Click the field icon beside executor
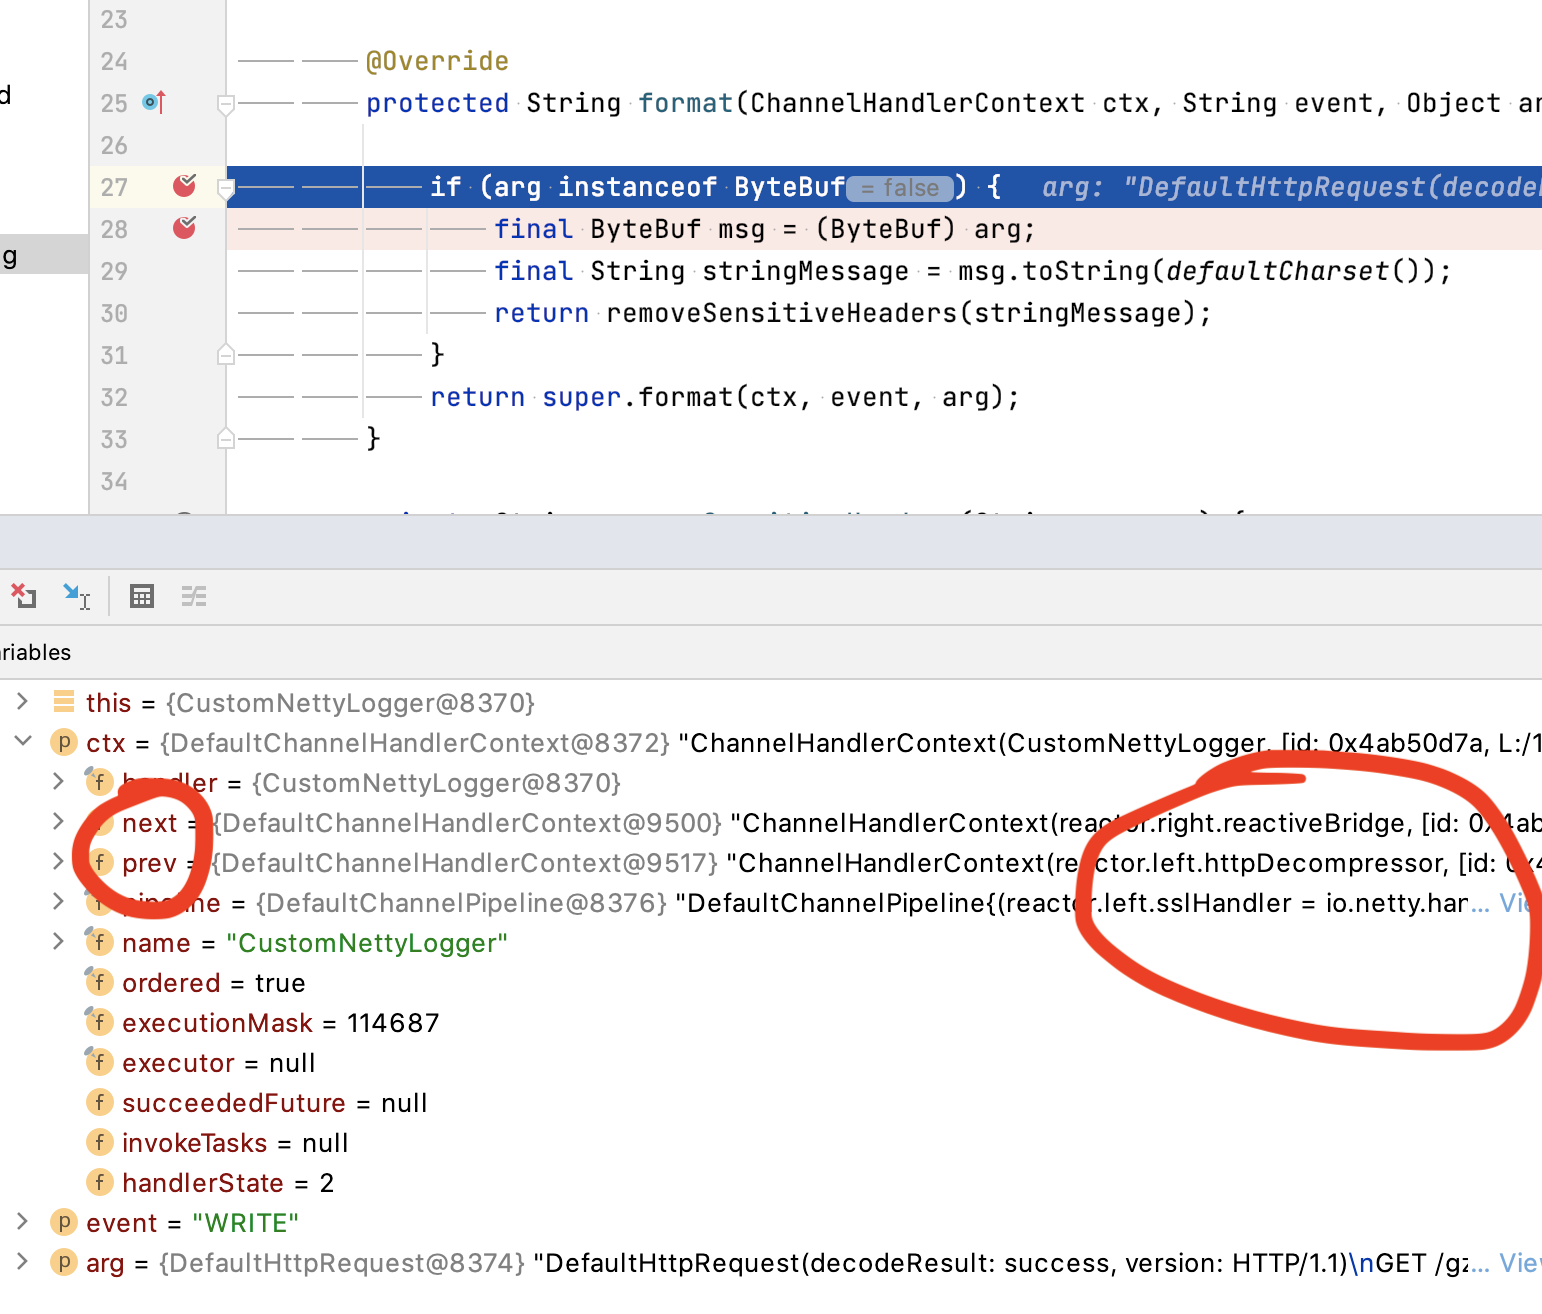This screenshot has height=1314, width=1542. point(98,1061)
